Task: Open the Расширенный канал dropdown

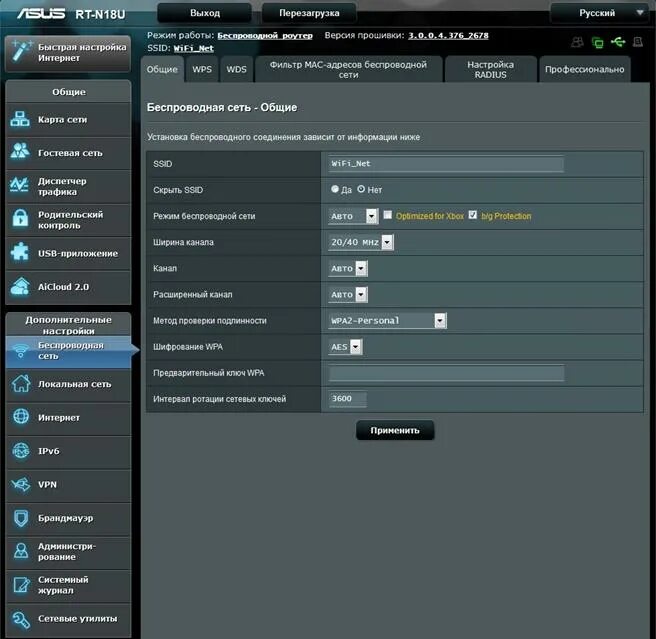Action: pos(348,295)
